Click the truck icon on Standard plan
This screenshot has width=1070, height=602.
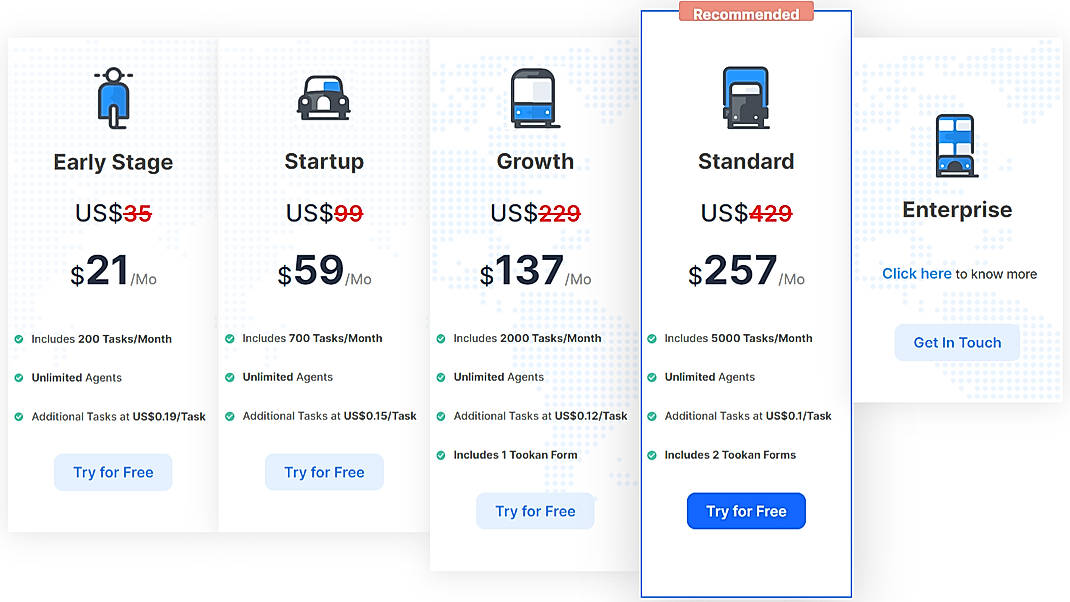click(x=746, y=96)
